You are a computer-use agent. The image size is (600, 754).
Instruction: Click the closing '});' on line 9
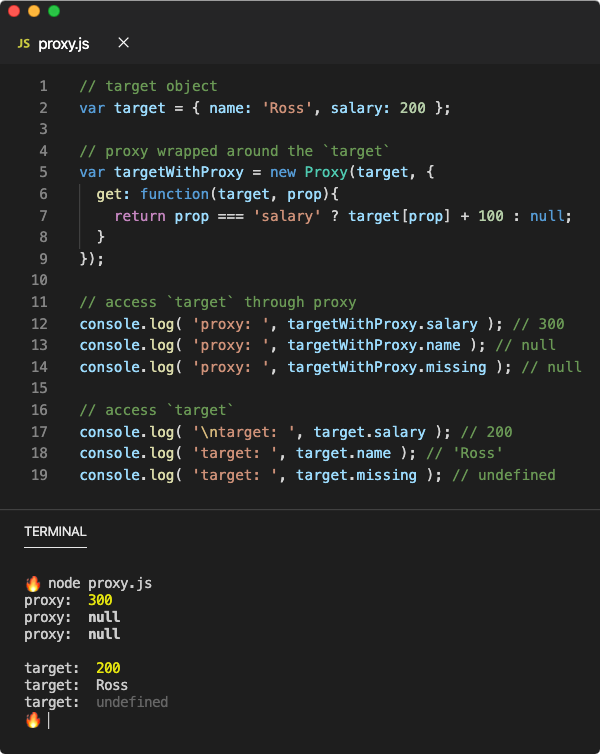pyautogui.click(x=91, y=259)
